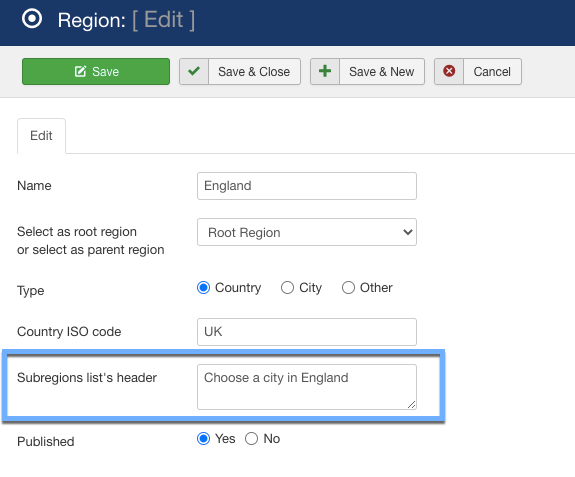
Task: Click the green checkmark icon for Save & Close
Action: coord(194,71)
